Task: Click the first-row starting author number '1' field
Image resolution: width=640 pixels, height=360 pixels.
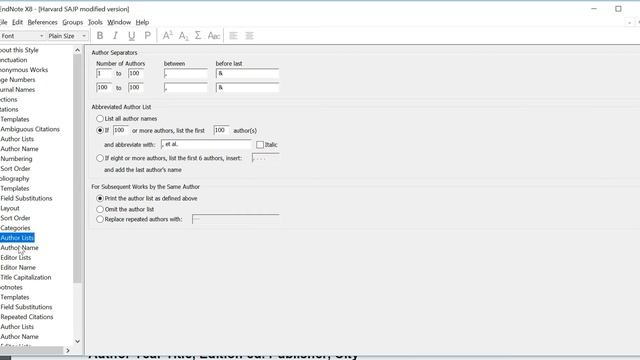Action: click(104, 74)
